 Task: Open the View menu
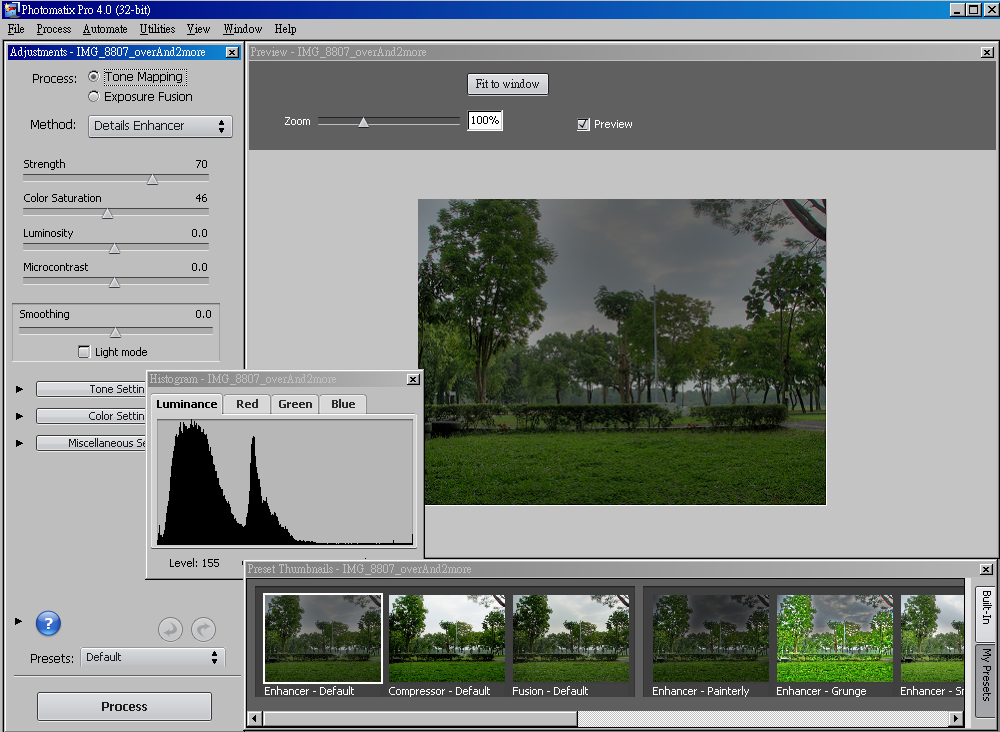(198, 29)
